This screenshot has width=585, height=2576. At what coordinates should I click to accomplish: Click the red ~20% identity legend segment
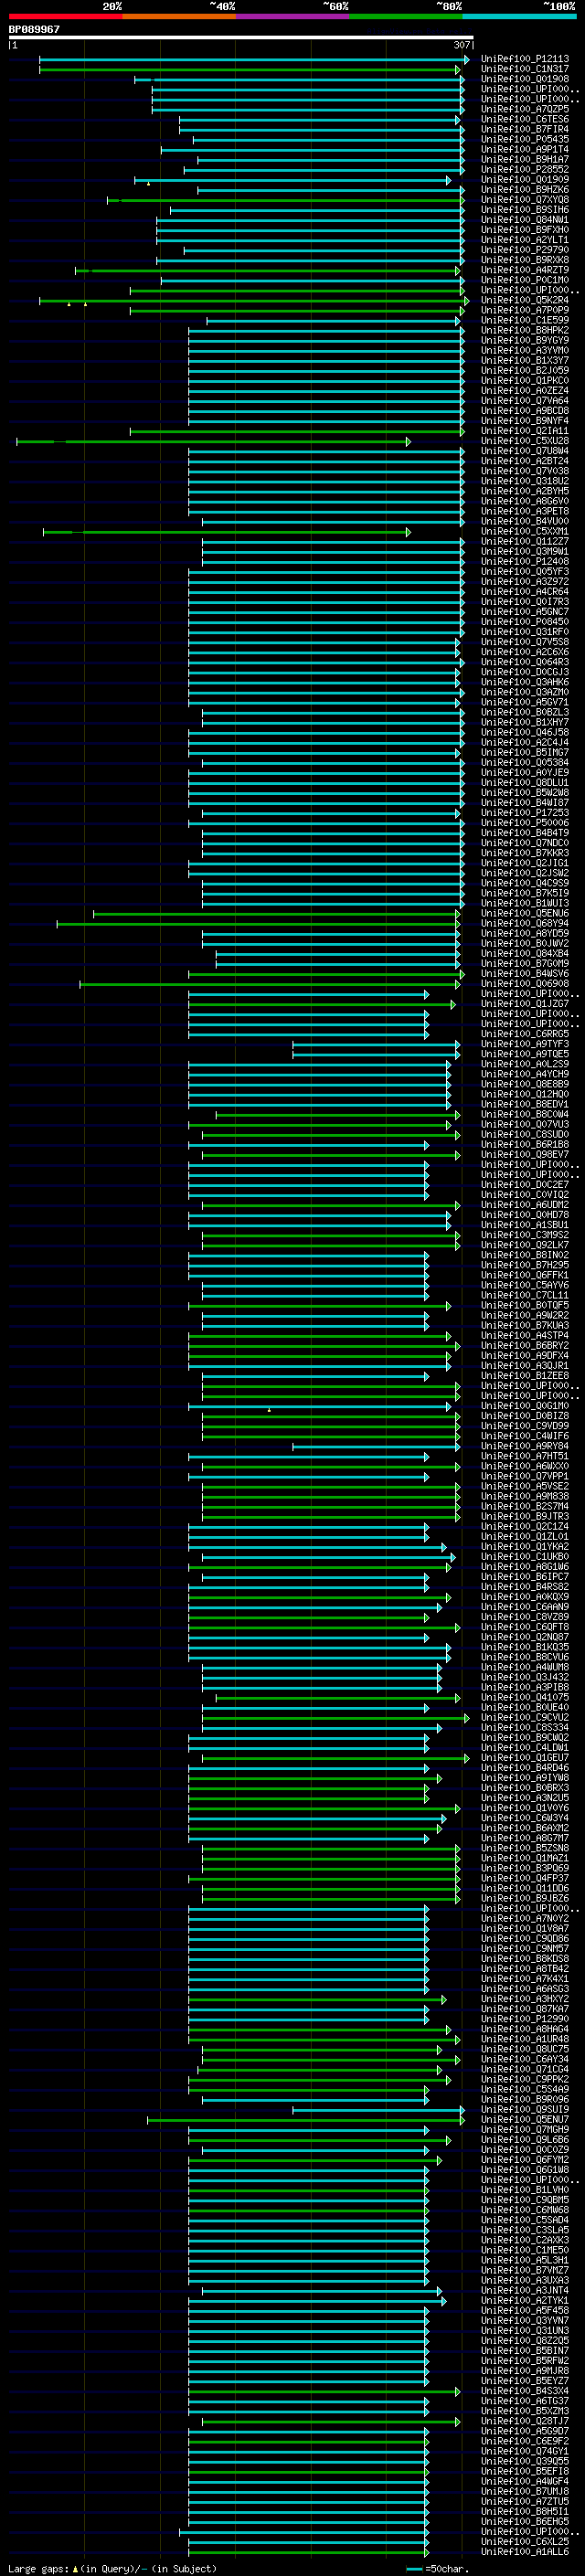[65, 16]
